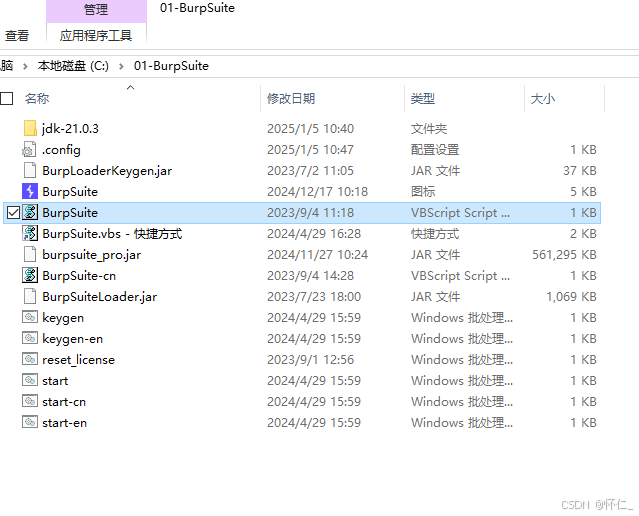Sort by 名称 column header
Image resolution: width=639 pixels, height=516 pixels.
37,99
